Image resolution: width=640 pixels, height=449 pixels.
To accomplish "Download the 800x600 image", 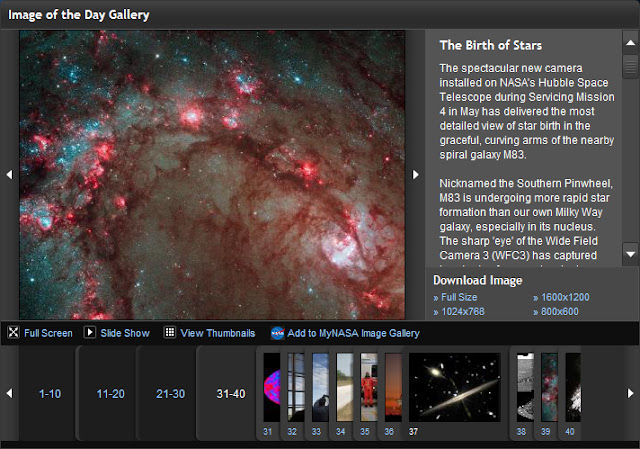I will coord(560,312).
